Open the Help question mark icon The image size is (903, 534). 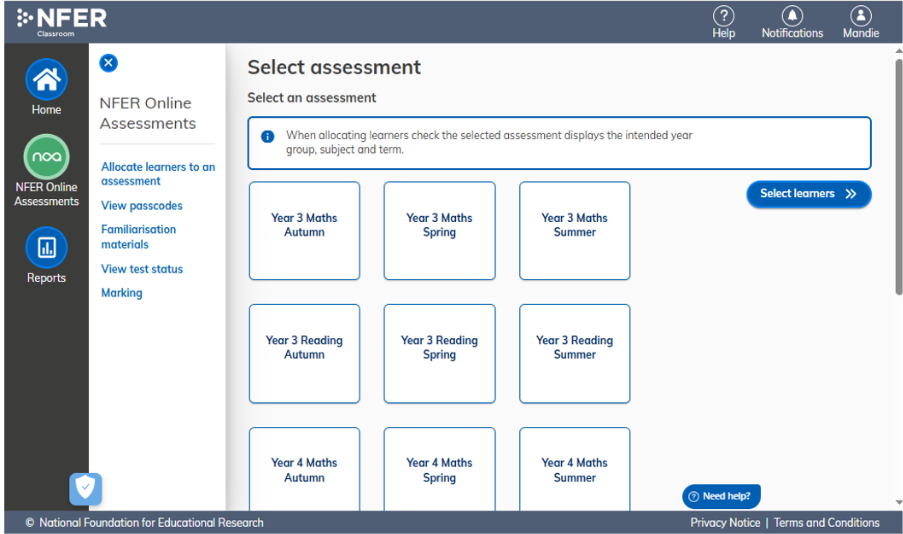[723, 16]
